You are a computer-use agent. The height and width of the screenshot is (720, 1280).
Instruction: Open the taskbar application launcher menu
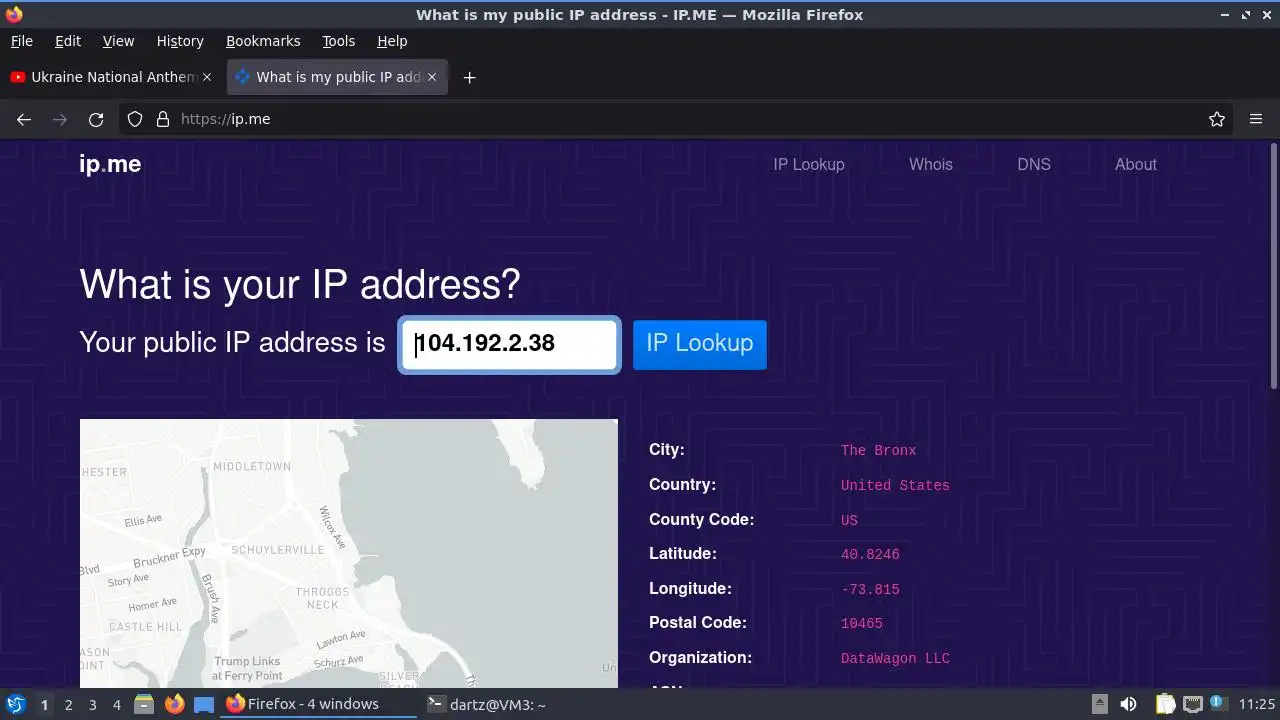pyautogui.click(x=16, y=704)
